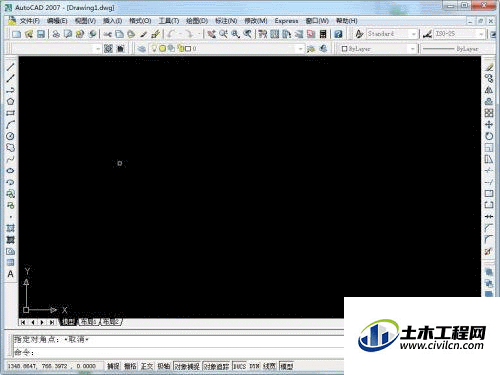Select the Circle draw tool

tap(10, 136)
